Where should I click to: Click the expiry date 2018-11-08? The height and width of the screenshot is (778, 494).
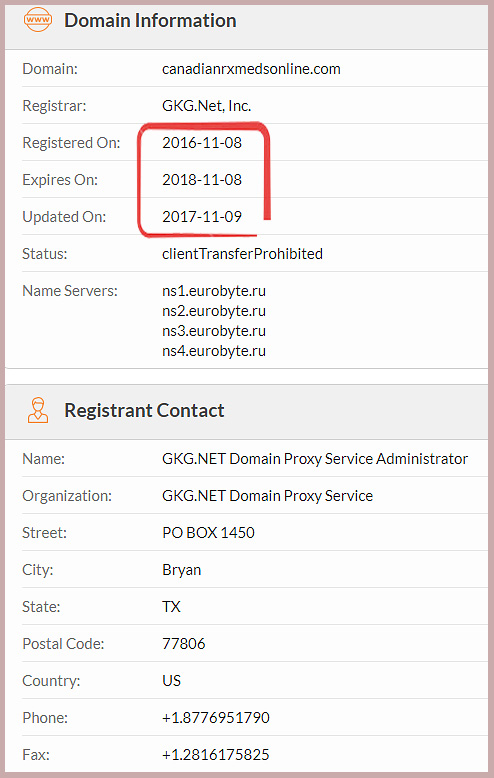[x=202, y=180]
